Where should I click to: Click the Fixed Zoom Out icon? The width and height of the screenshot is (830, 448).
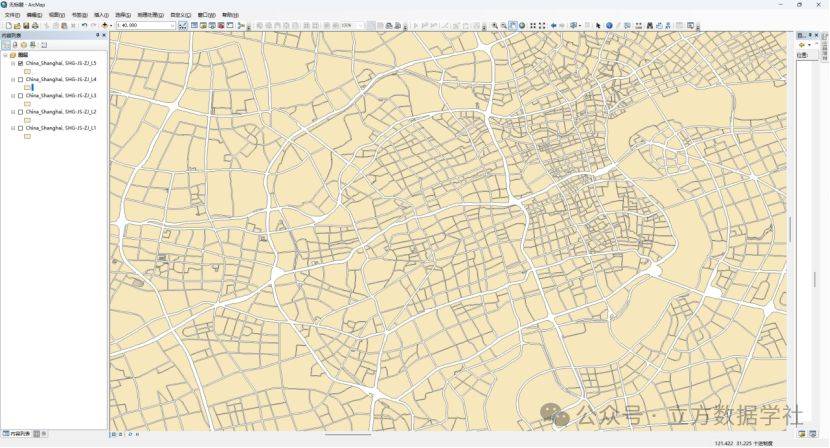542,25
